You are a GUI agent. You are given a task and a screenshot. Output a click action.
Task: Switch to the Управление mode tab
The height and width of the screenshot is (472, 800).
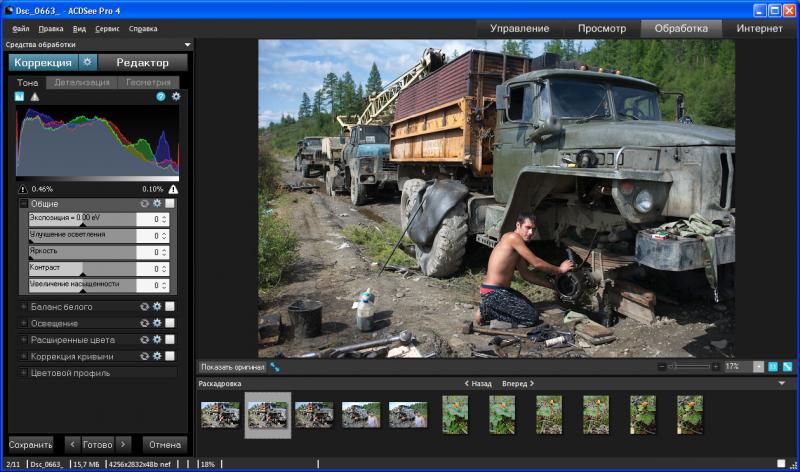(519, 29)
